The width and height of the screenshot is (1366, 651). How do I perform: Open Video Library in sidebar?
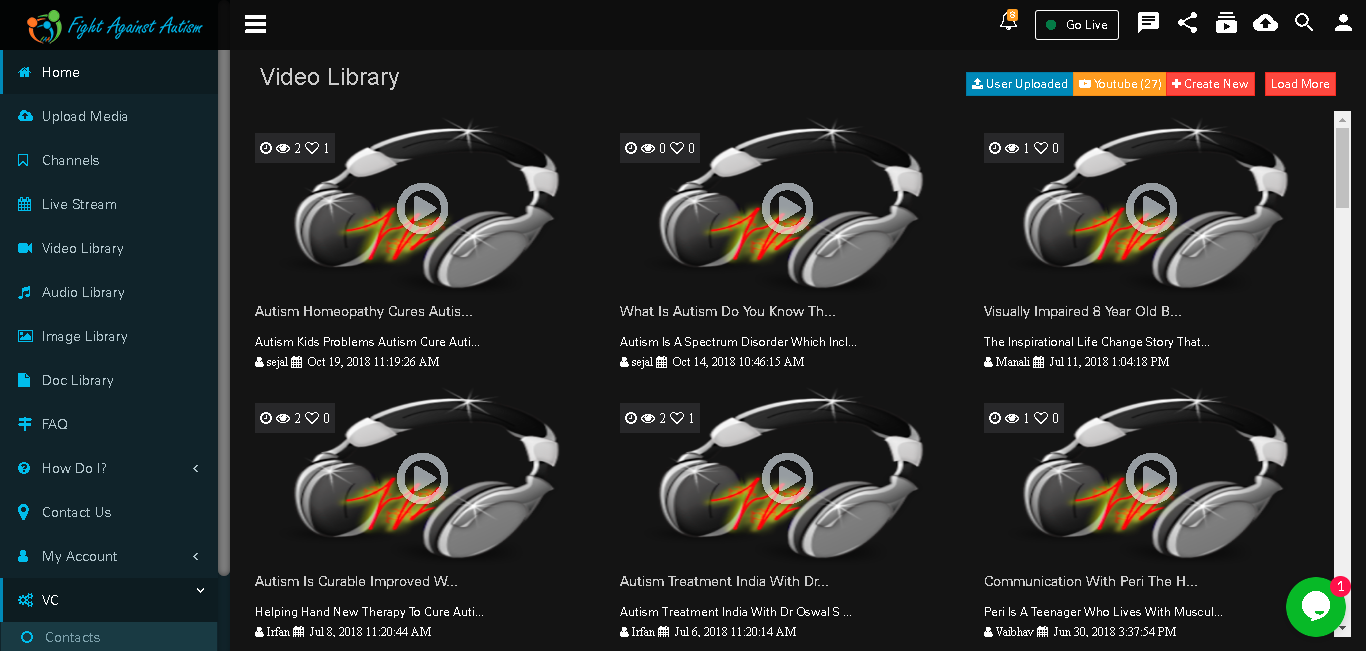point(109,248)
